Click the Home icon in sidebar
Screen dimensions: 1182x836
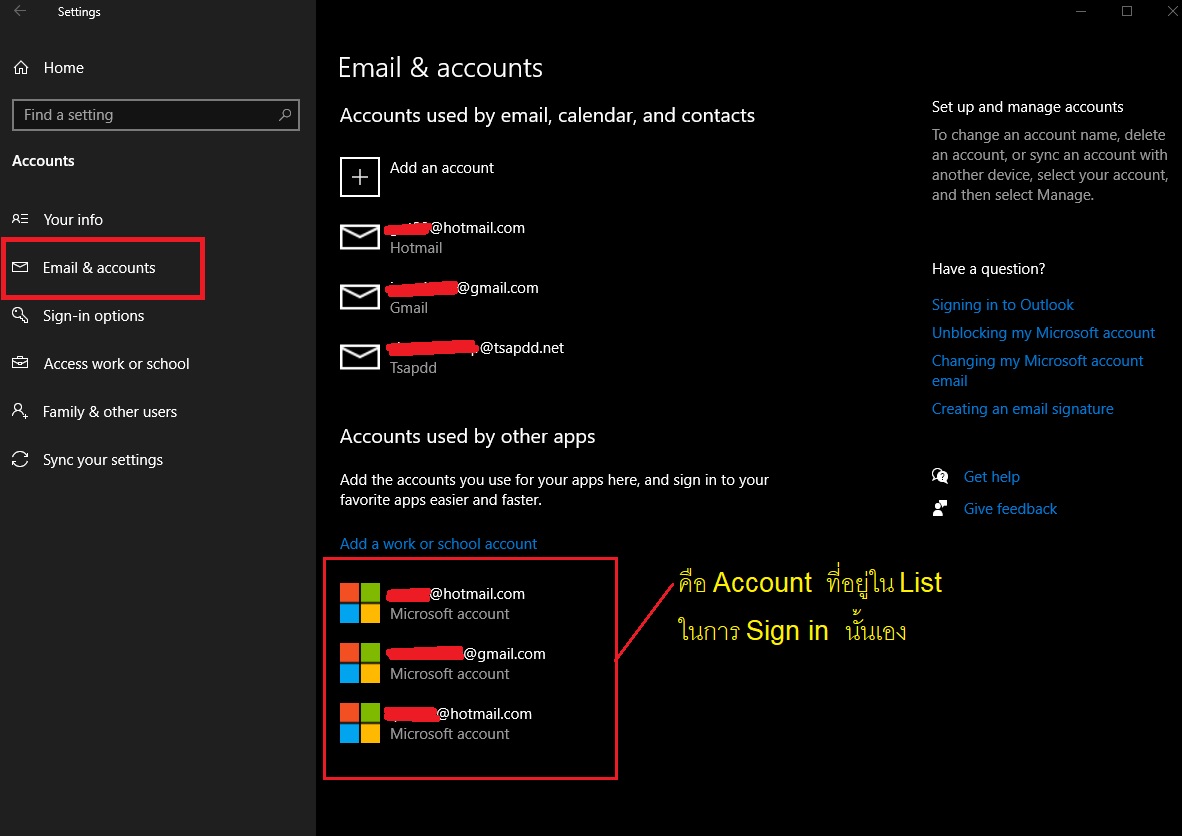pyautogui.click(x=21, y=68)
